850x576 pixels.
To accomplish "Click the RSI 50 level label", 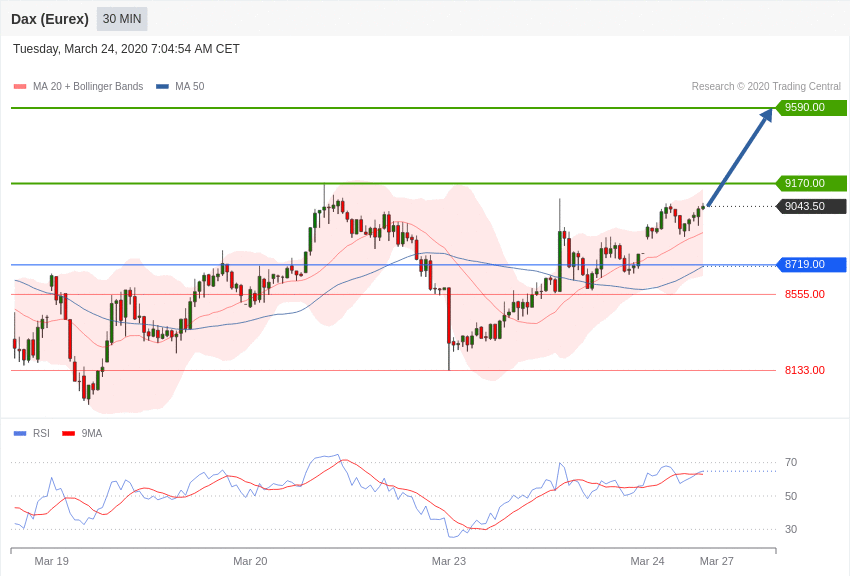I will [x=791, y=496].
